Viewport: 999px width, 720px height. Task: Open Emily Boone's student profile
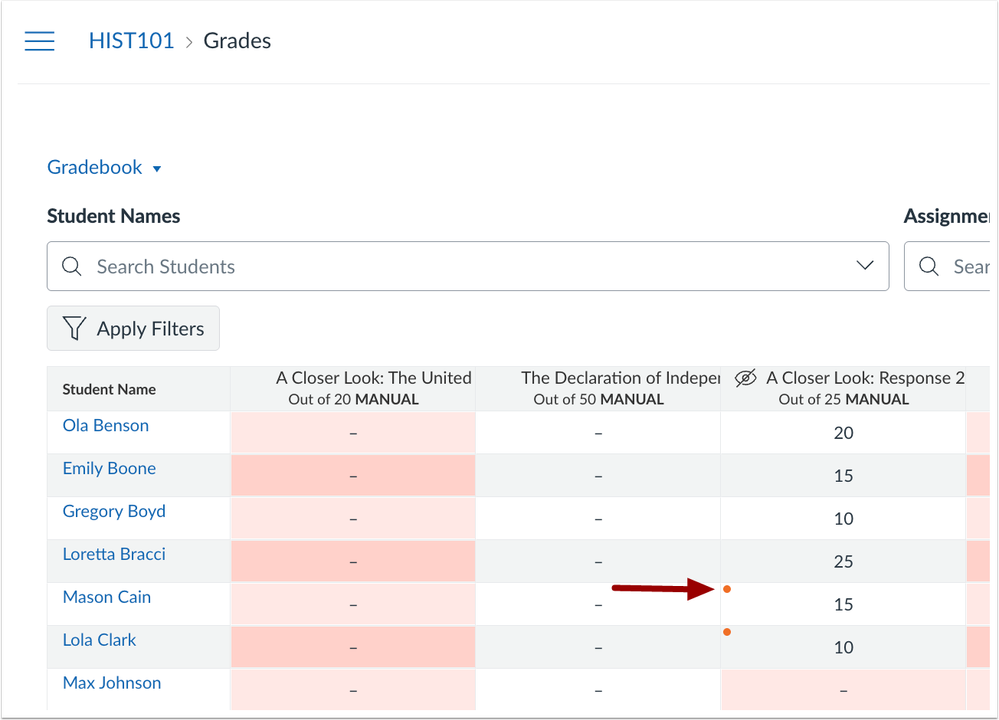click(109, 469)
